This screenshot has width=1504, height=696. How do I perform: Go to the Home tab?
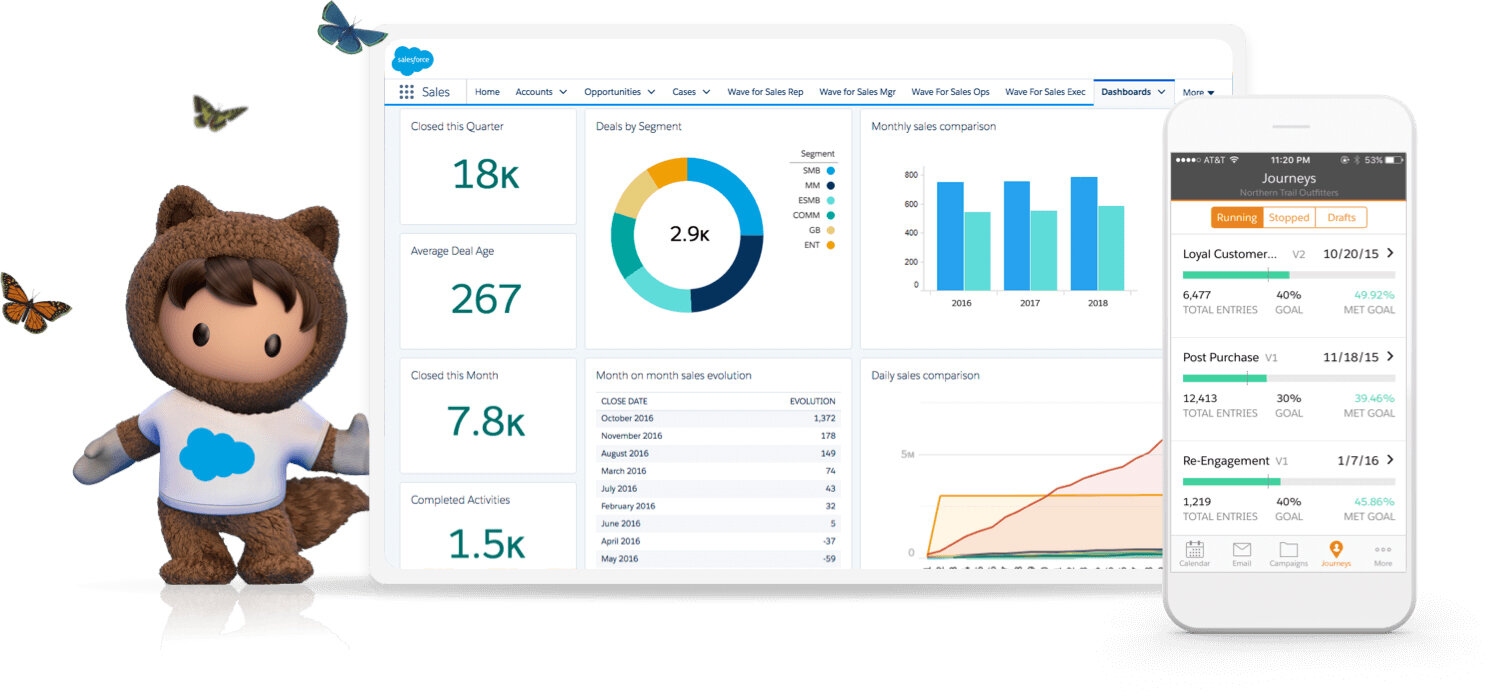tap(487, 92)
